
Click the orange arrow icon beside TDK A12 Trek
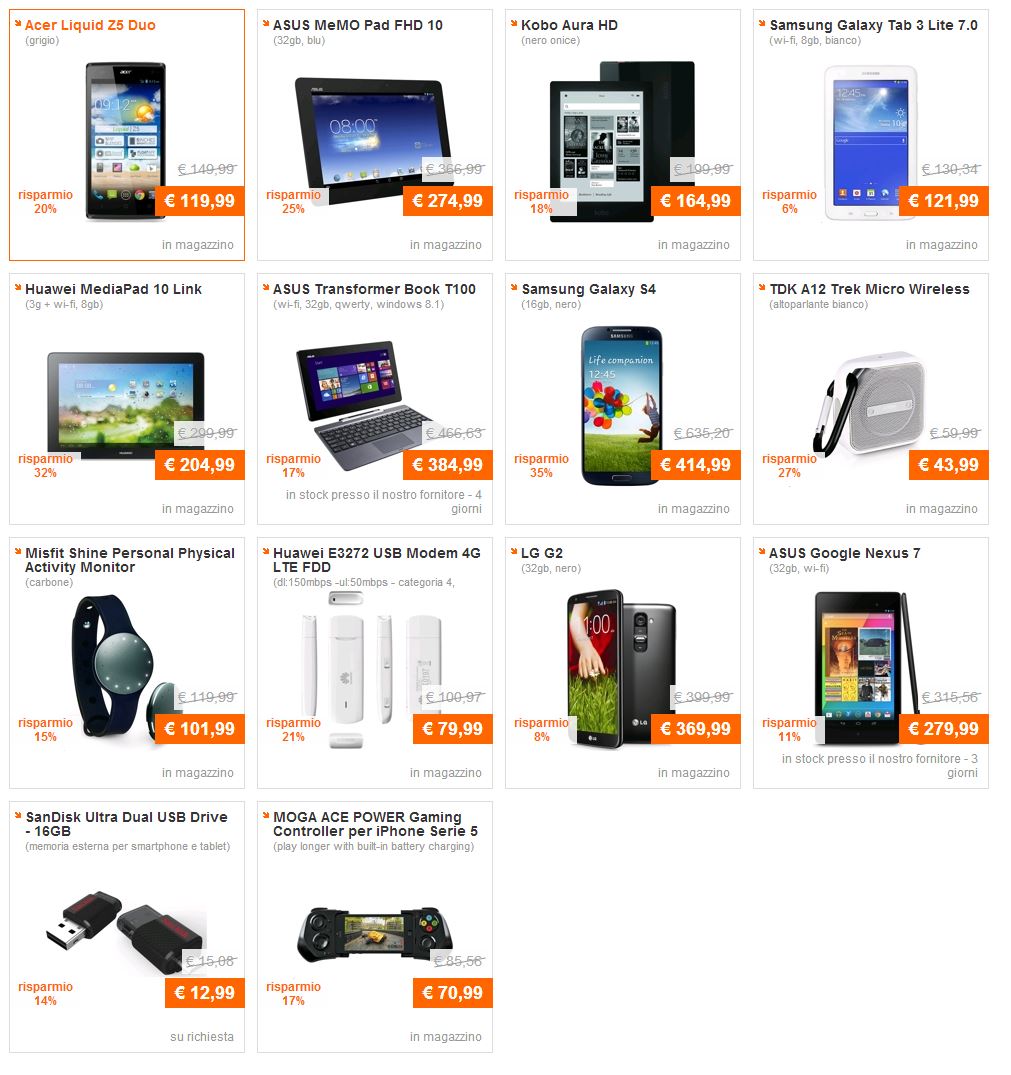tap(762, 287)
